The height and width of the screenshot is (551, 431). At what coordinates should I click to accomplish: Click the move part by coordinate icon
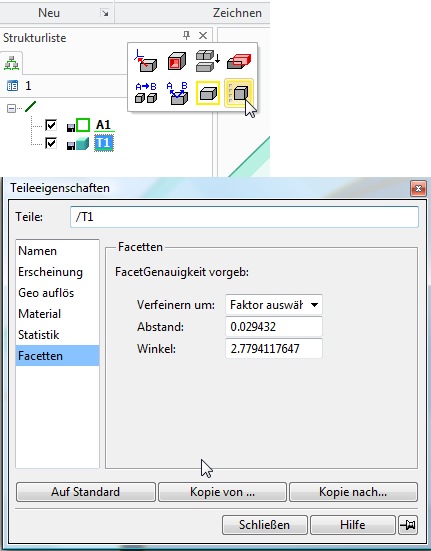coord(146,61)
